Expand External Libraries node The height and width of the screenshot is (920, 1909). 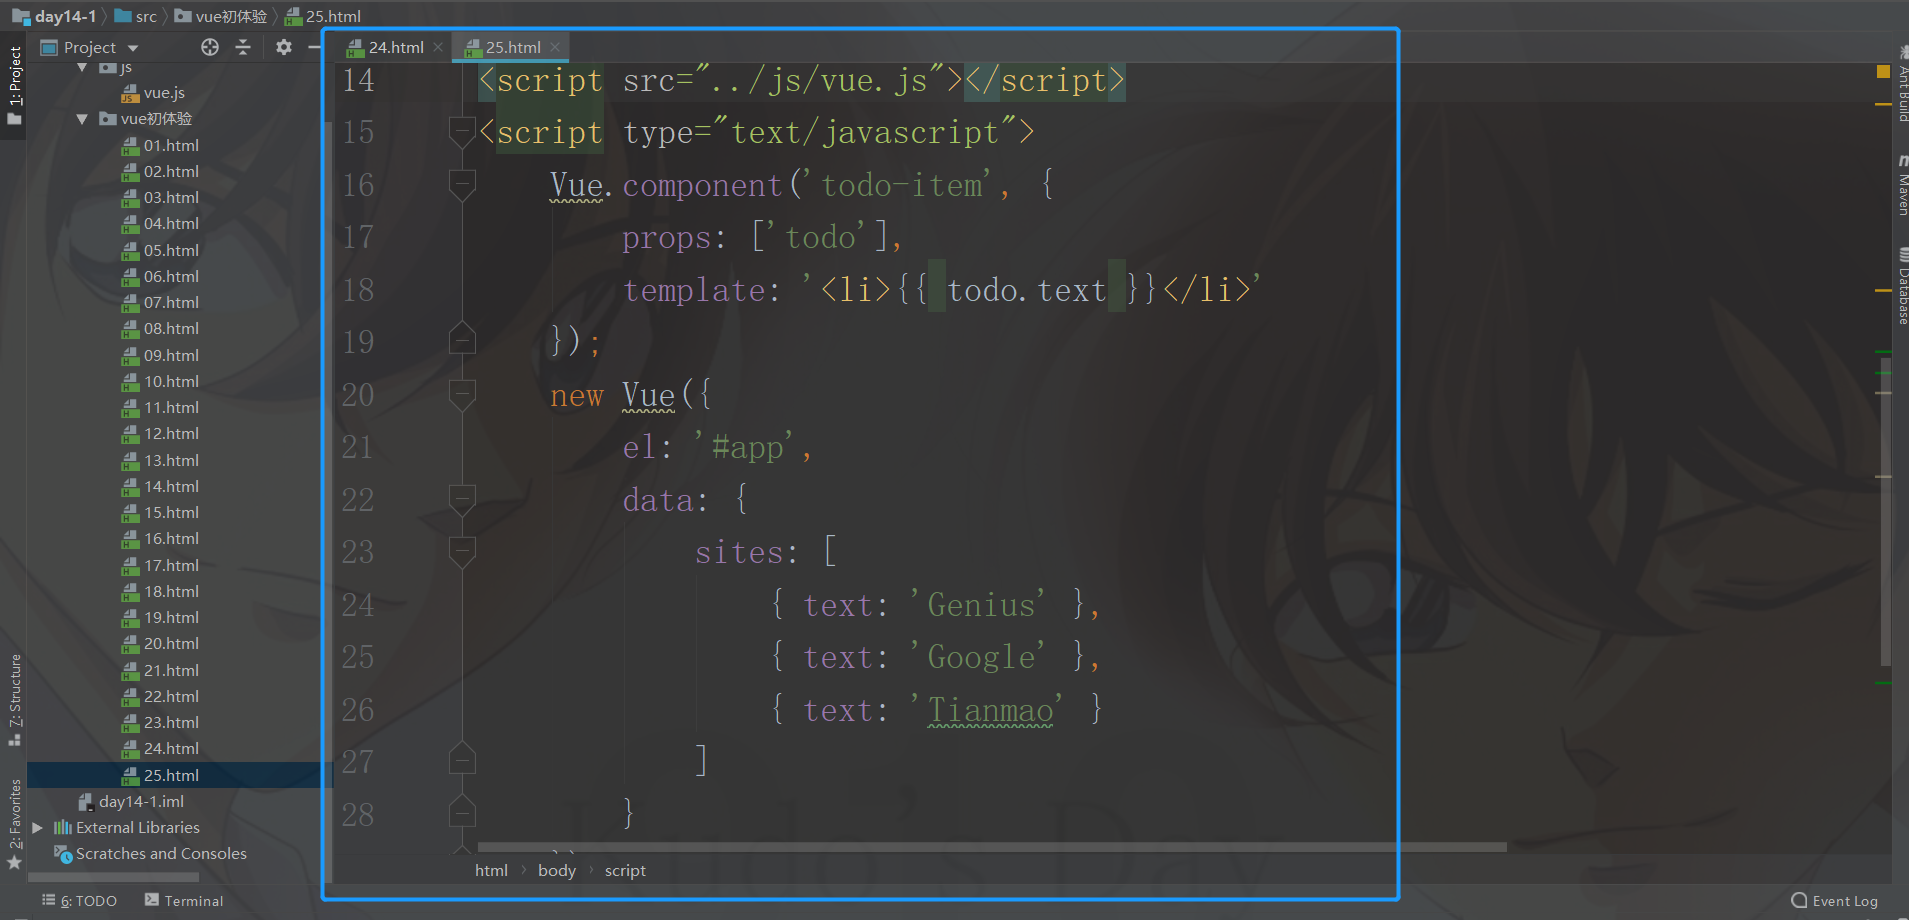[38, 828]
